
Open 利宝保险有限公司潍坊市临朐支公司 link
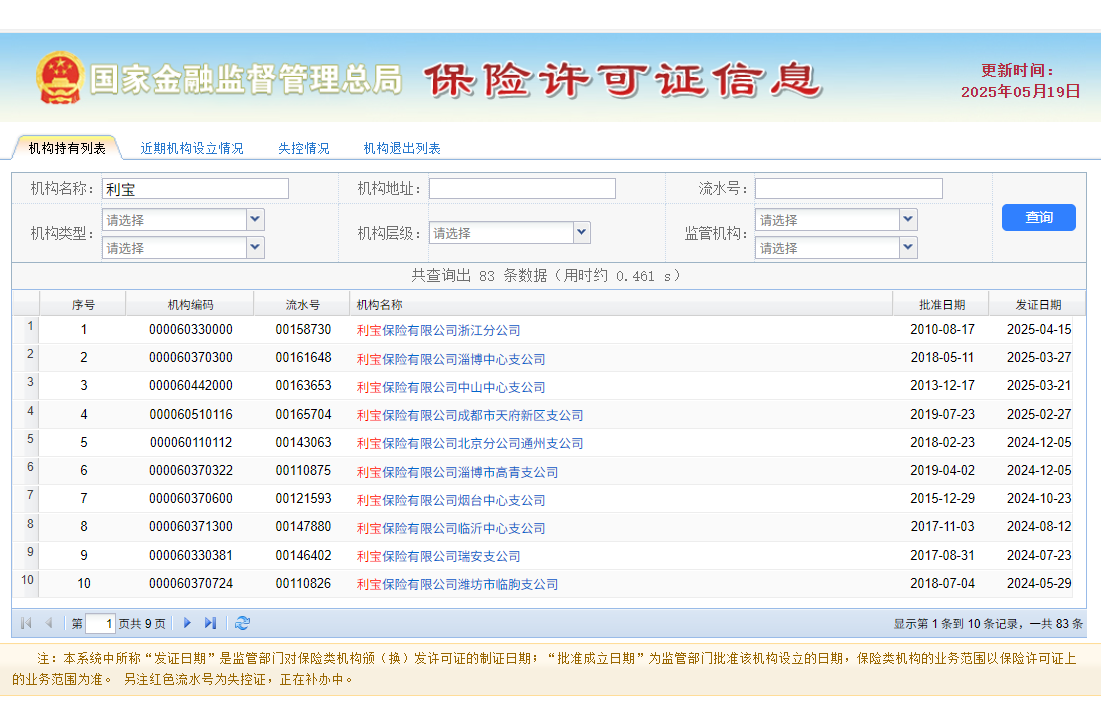click(457, 584)
